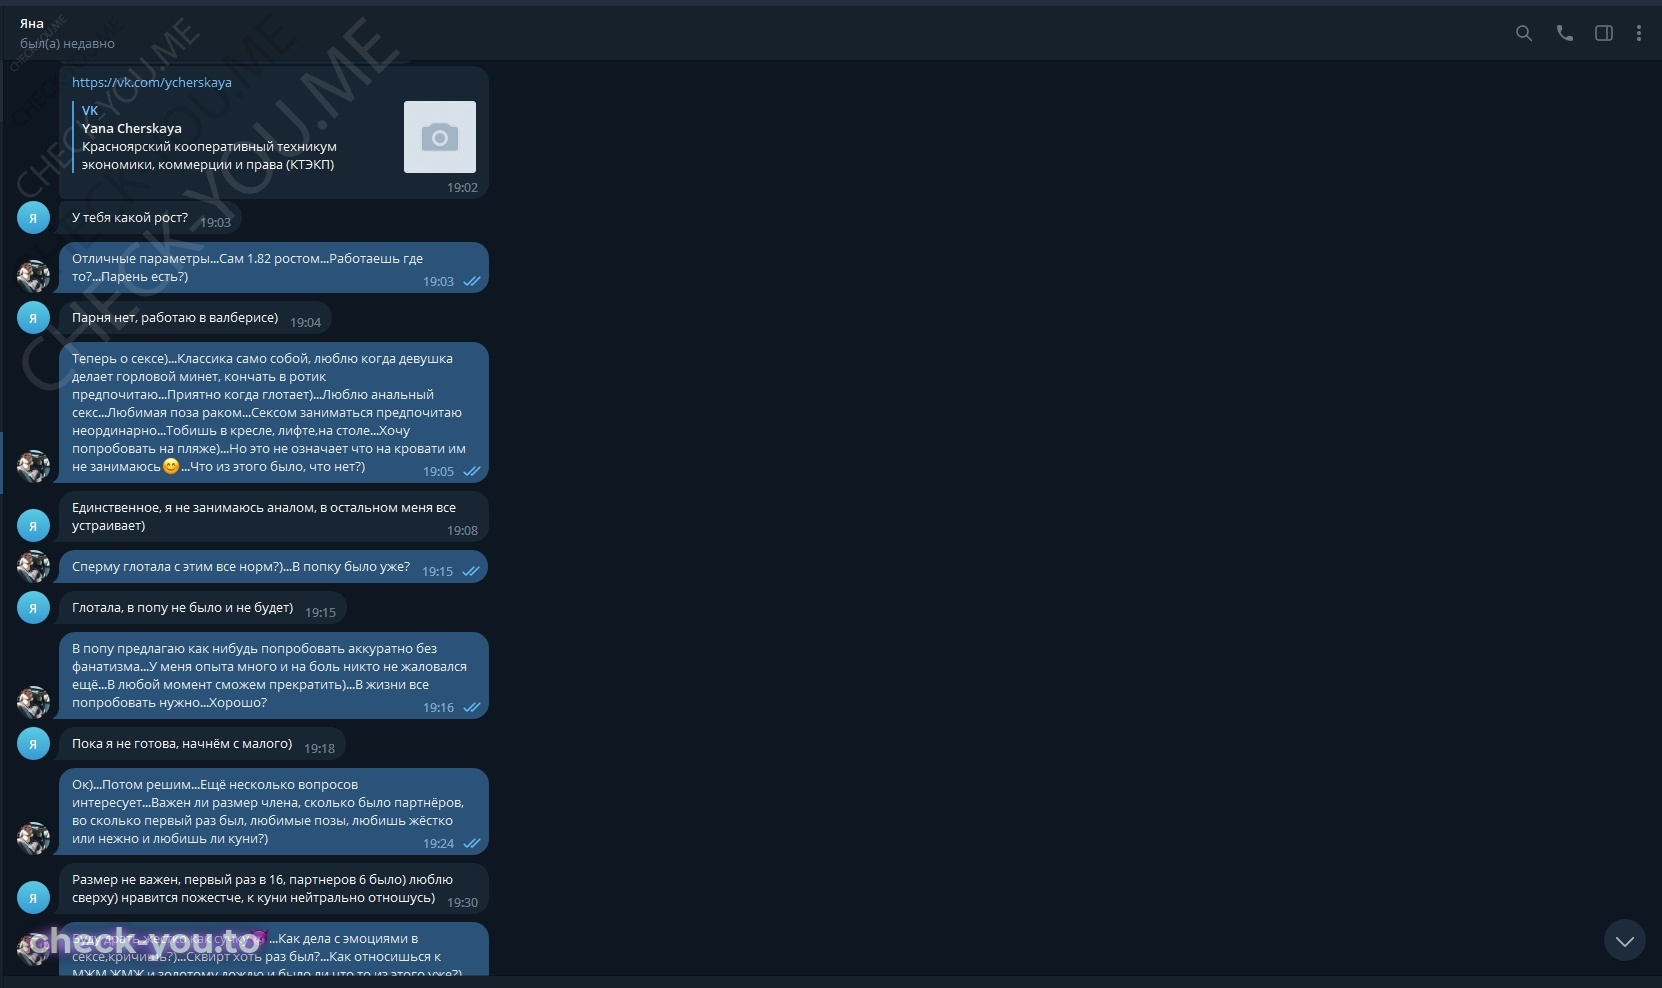
Task: Click 'Yana Cherskaya' preview title
Action: pyautogui.click(x=132, y=129)
